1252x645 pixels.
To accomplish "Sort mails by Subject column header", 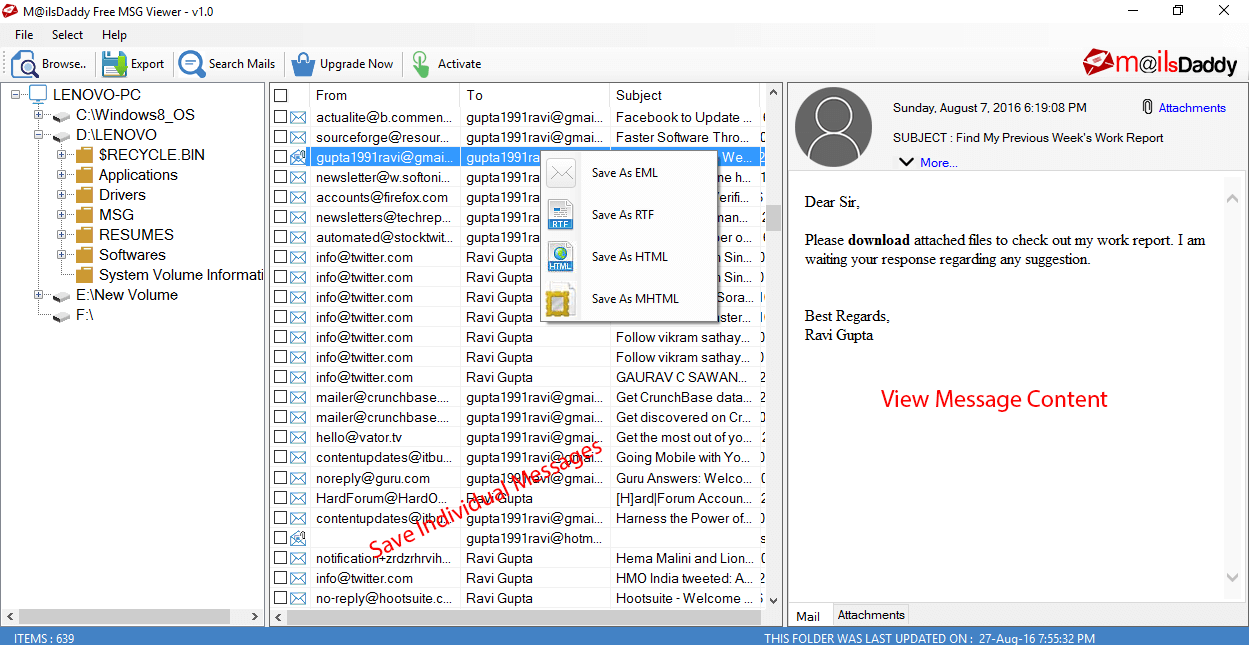I will (685, 95).
